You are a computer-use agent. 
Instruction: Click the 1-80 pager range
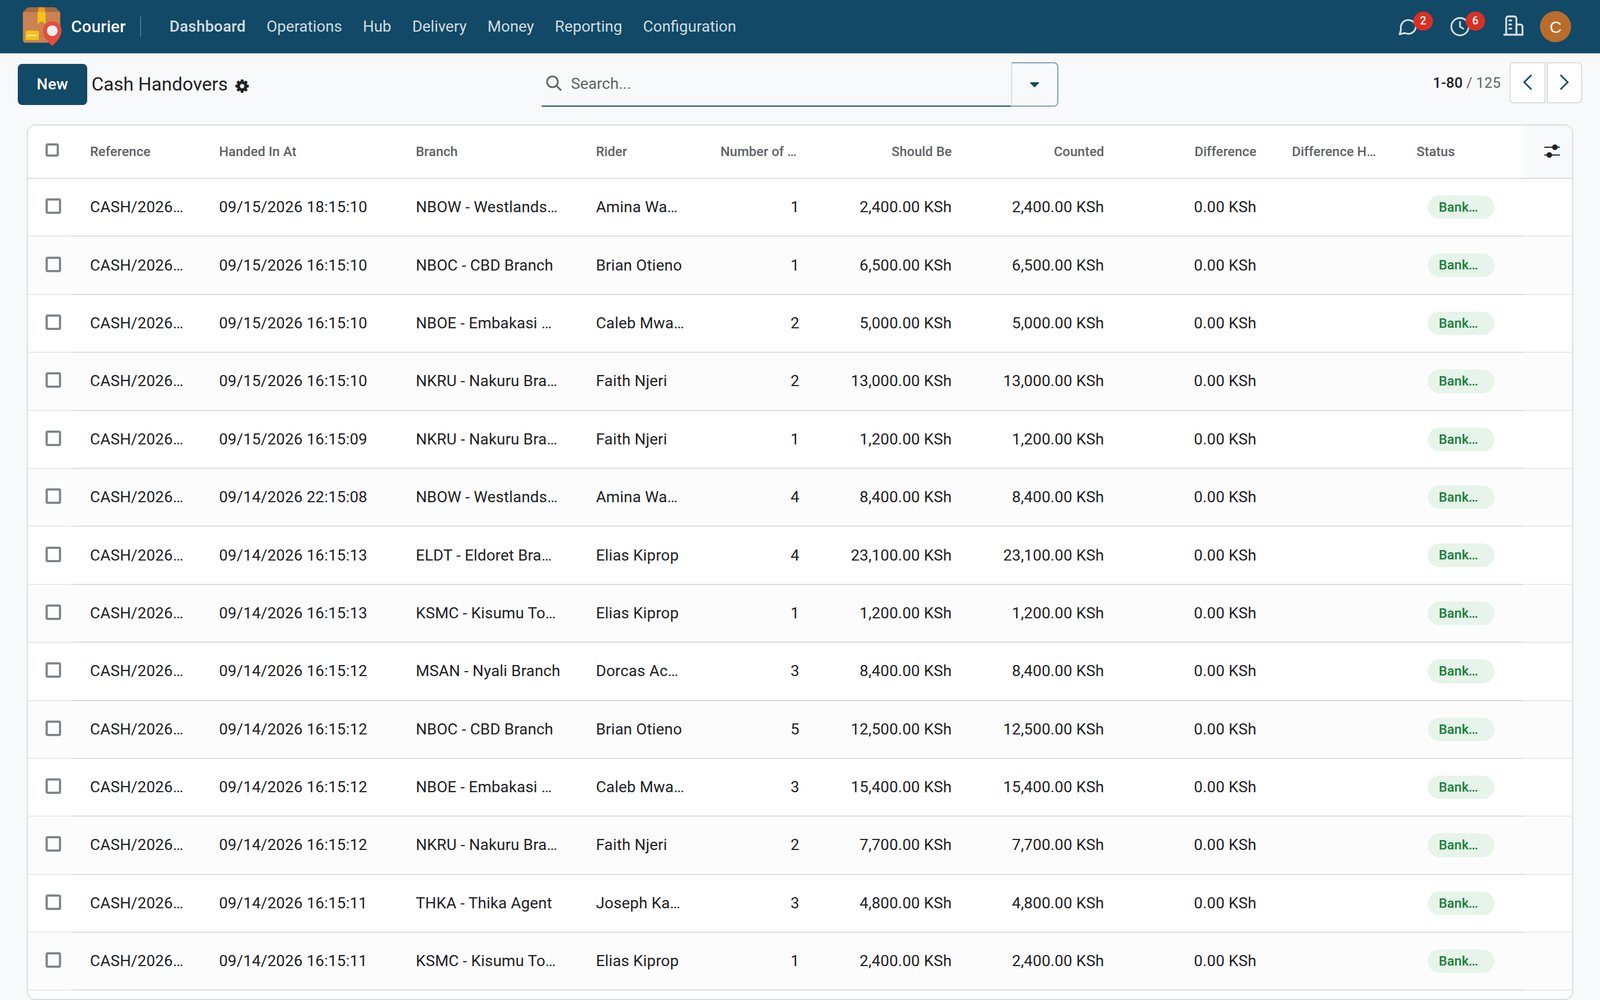coord(1447,83)
